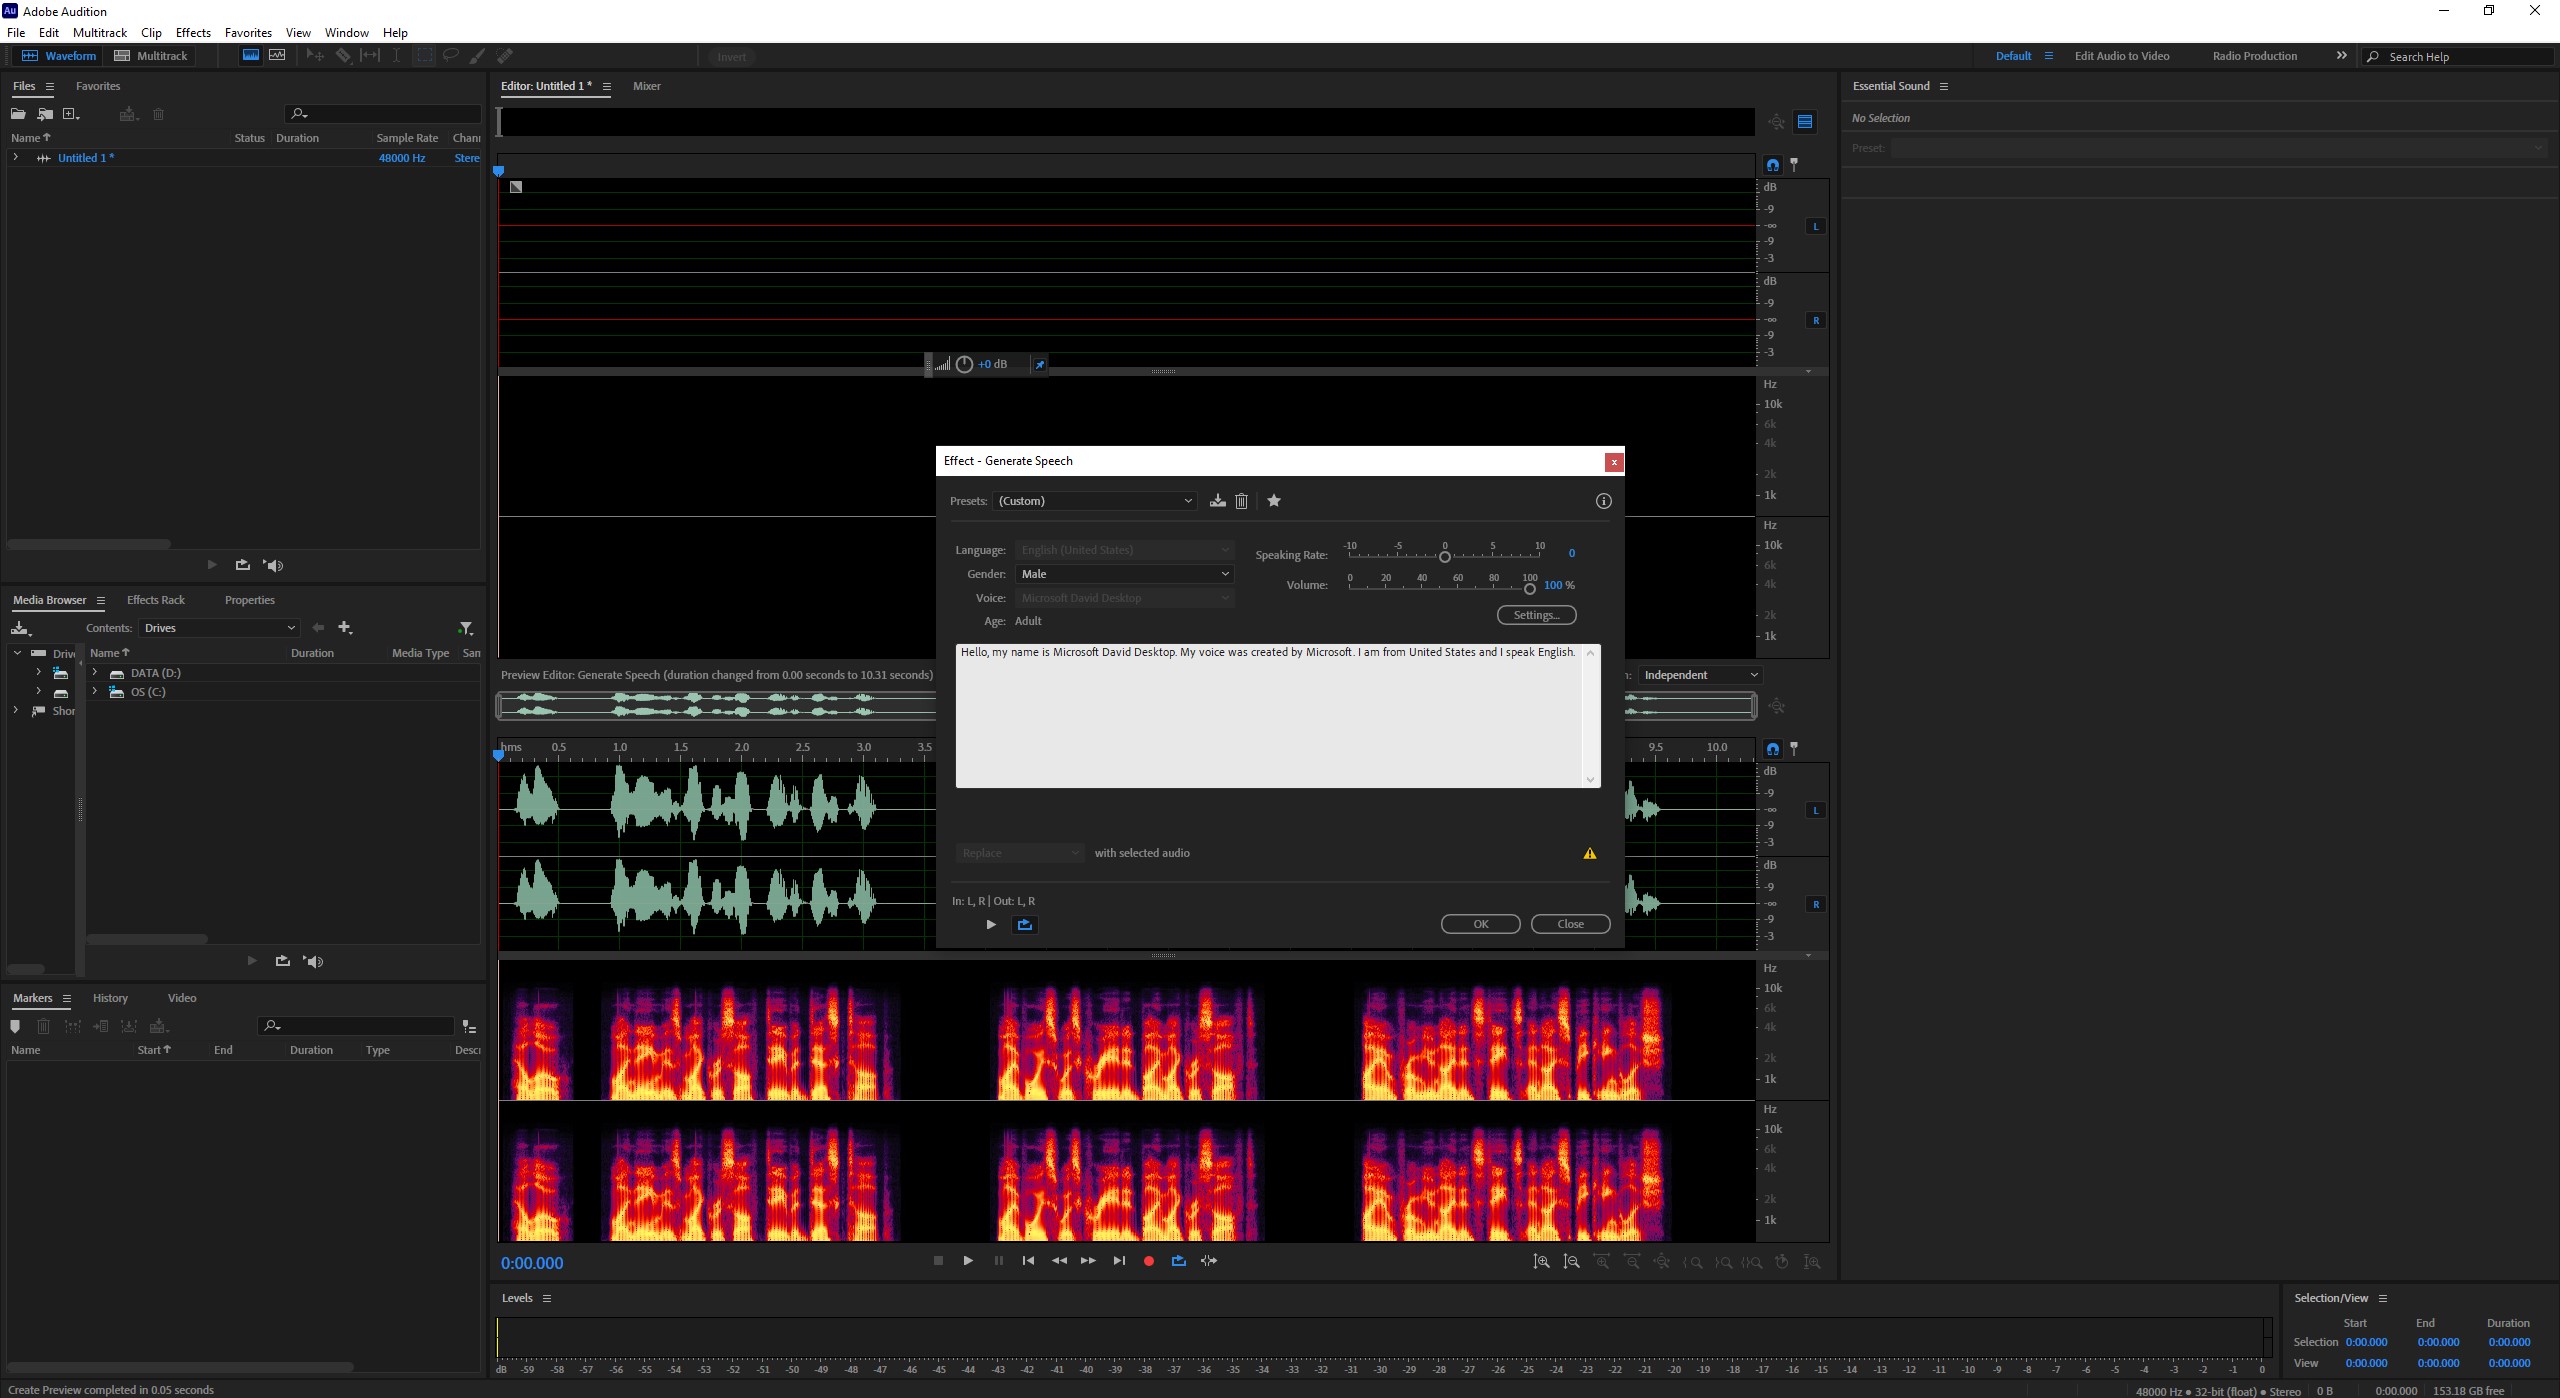The height and width of the screenshot is (1398, 2560).
Task: Click the Speaking Rate slider handle
Action: [x=1444, y=557]
